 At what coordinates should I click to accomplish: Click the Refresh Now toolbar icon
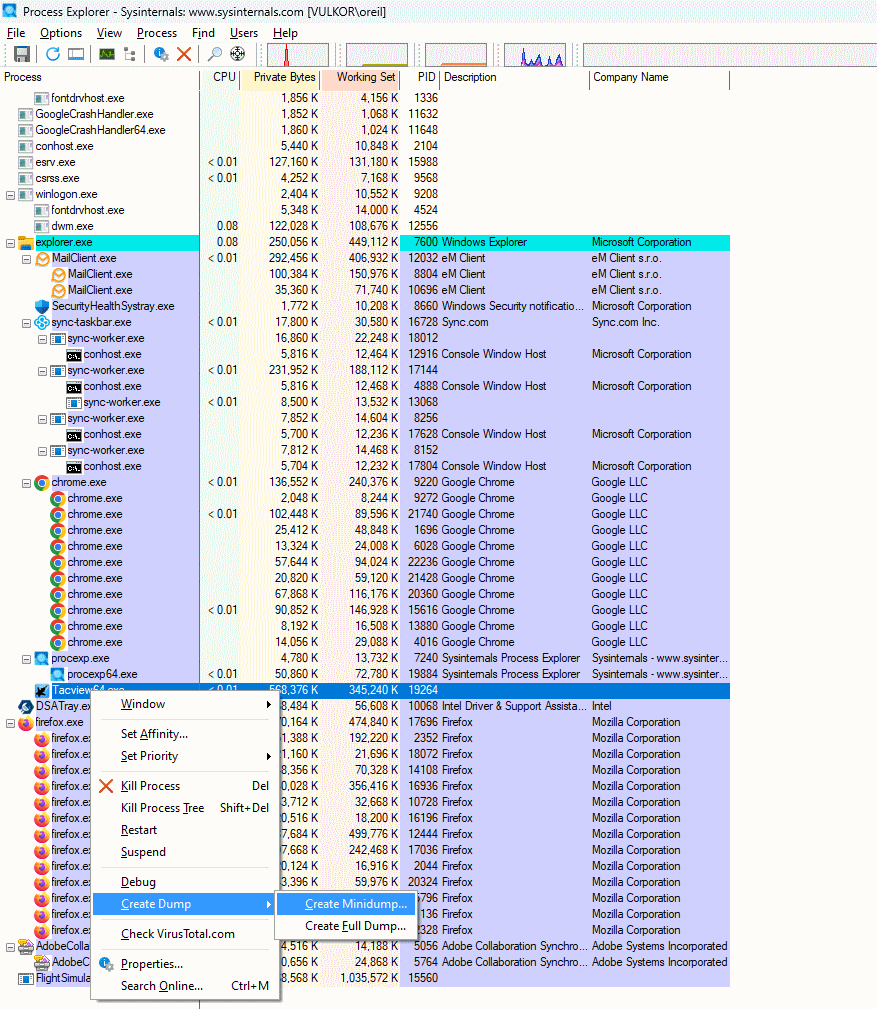point(53,55)
